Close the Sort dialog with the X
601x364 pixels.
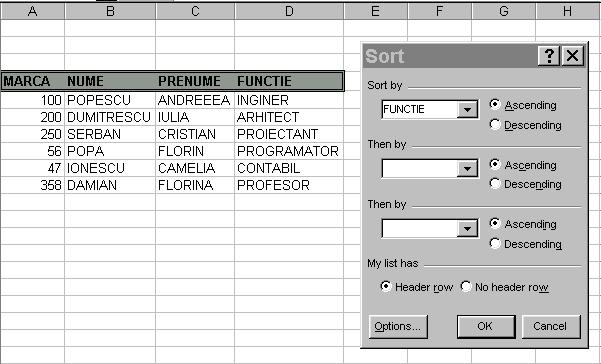click(x=573, y=56)
